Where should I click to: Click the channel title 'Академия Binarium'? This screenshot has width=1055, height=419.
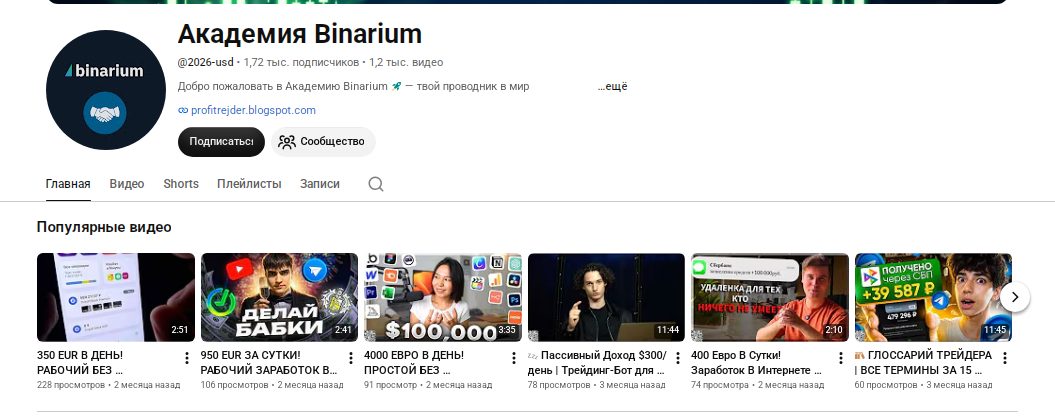[299, 34]
